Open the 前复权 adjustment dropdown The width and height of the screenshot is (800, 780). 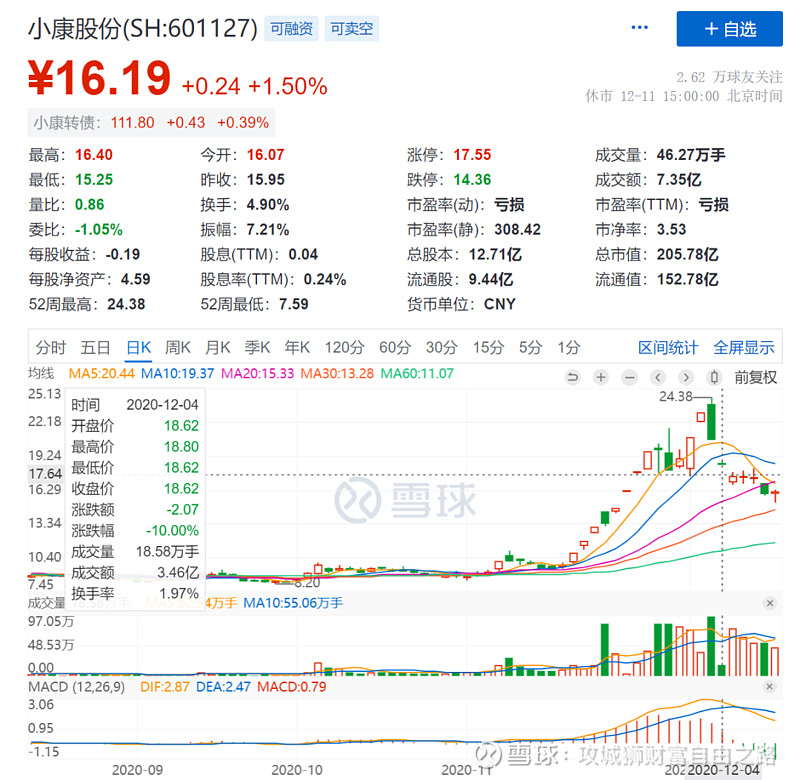click(x=756, y=378)
